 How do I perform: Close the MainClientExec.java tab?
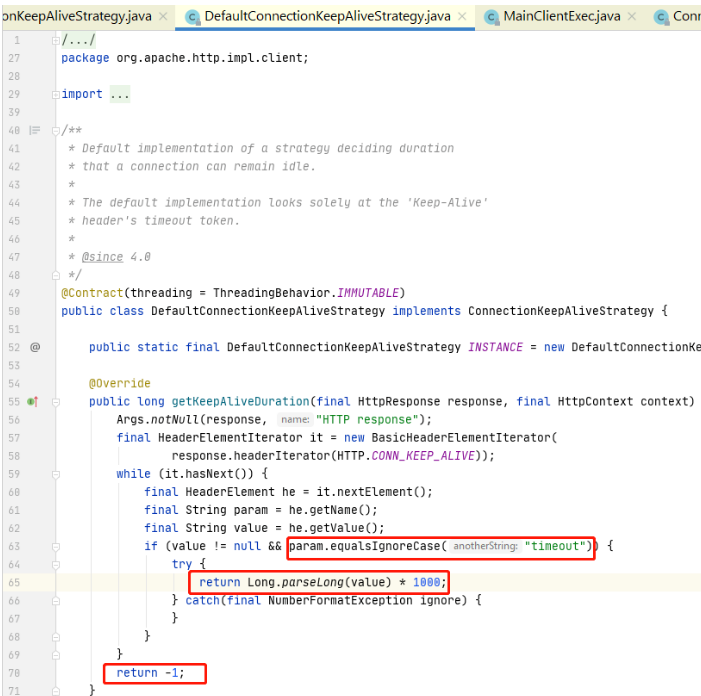click(631, 17)
